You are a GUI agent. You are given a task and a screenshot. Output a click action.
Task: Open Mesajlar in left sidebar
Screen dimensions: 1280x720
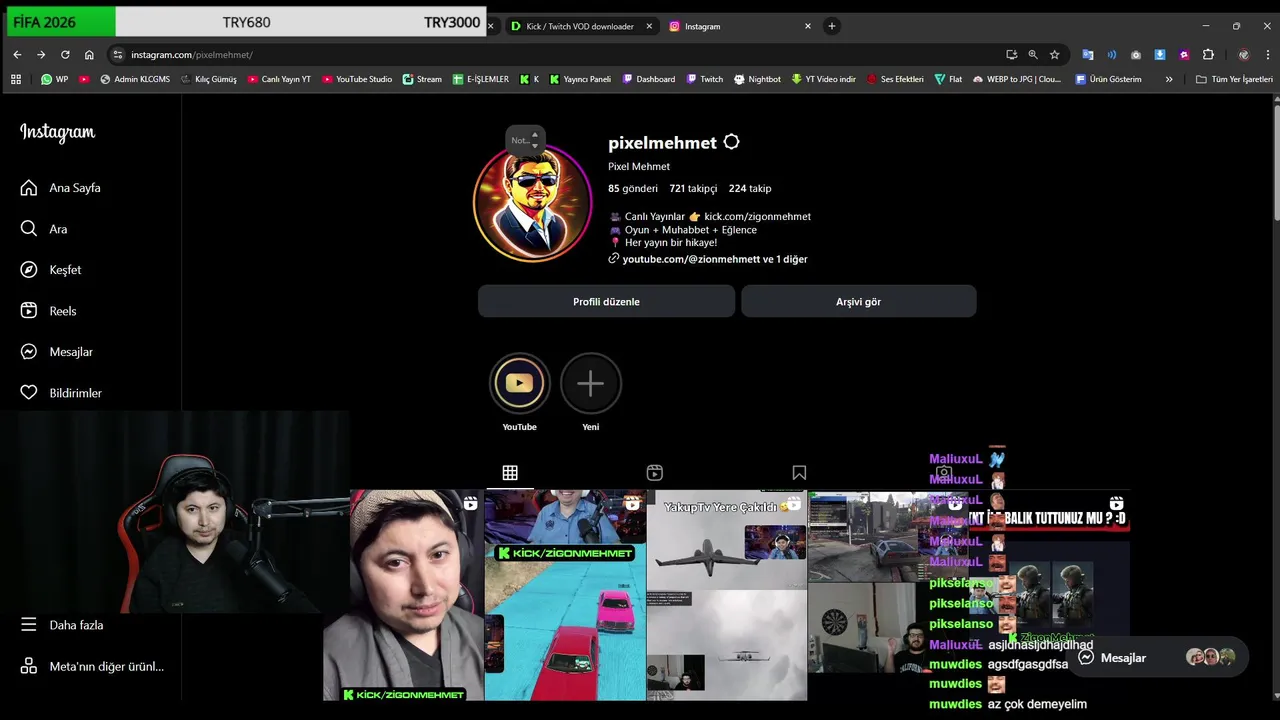click(56, 352)
